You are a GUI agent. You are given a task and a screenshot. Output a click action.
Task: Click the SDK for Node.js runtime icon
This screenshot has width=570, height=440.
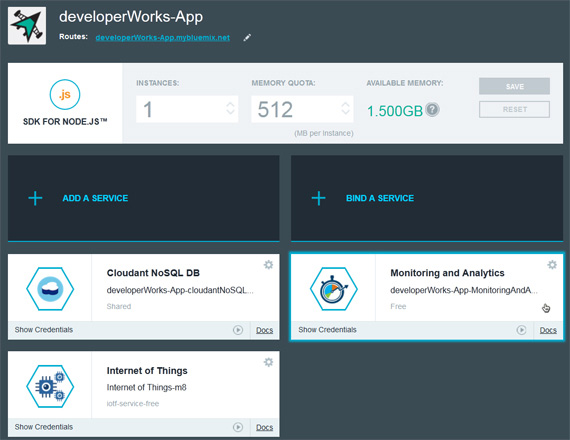(65, 95)
